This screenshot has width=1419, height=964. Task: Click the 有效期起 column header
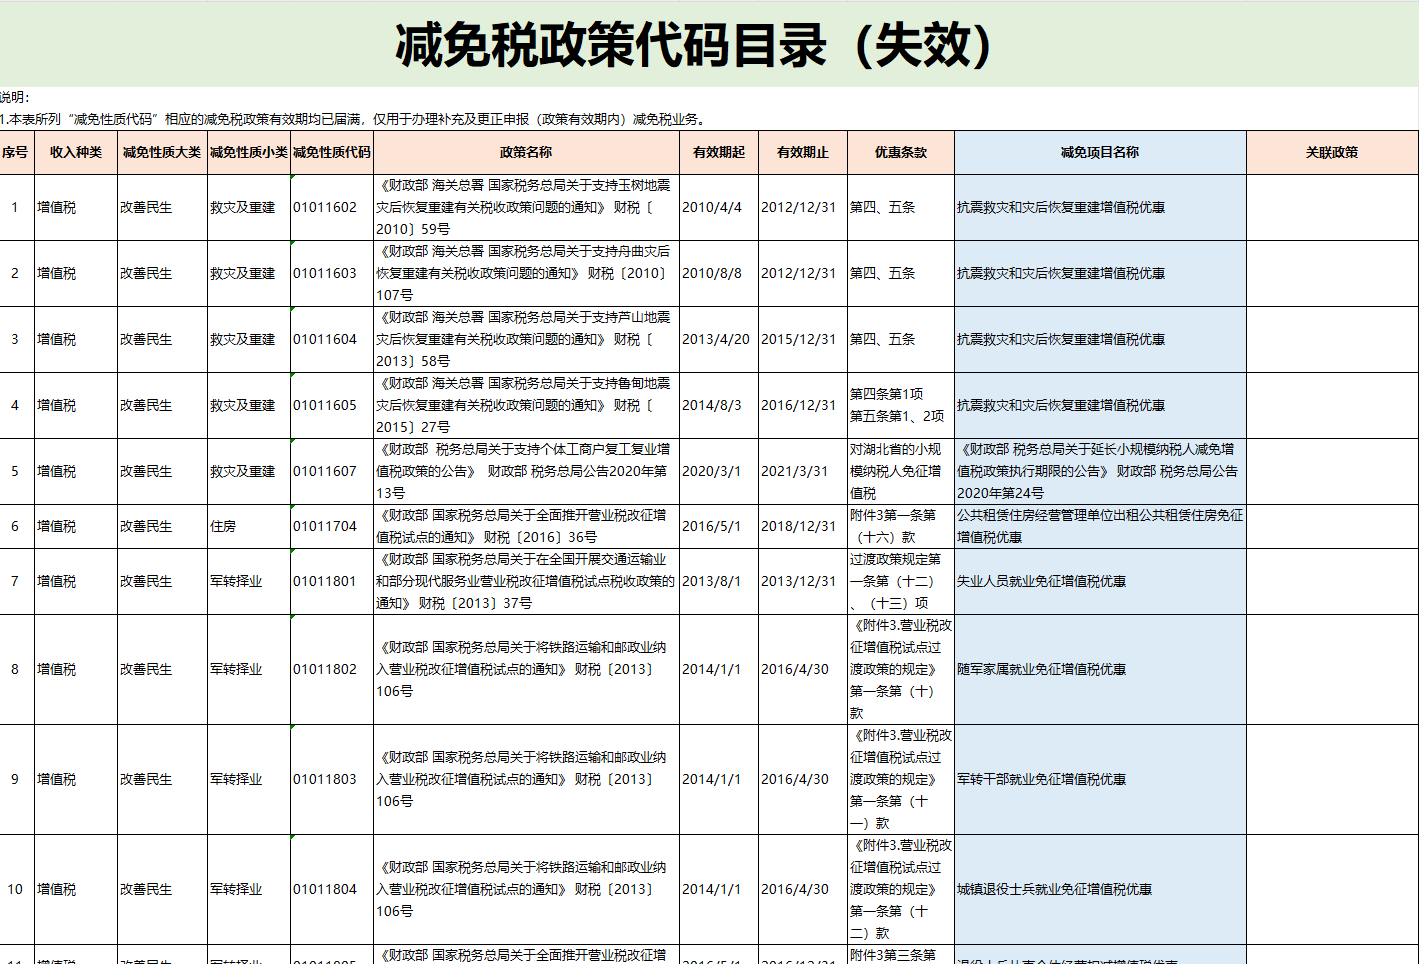coord(719,152)
